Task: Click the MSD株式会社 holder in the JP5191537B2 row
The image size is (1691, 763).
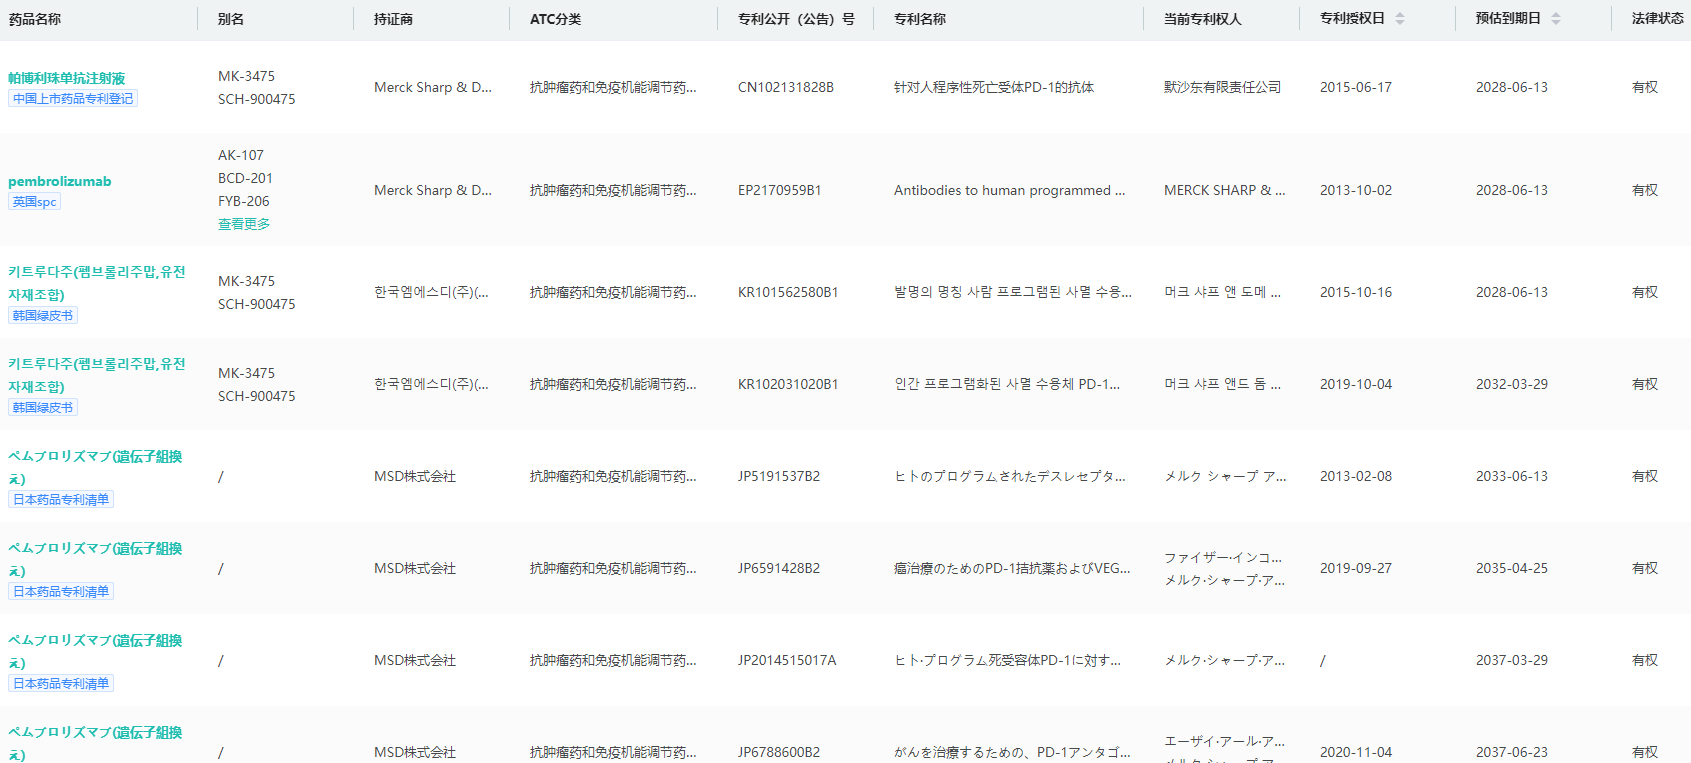Action: (415, 477)
